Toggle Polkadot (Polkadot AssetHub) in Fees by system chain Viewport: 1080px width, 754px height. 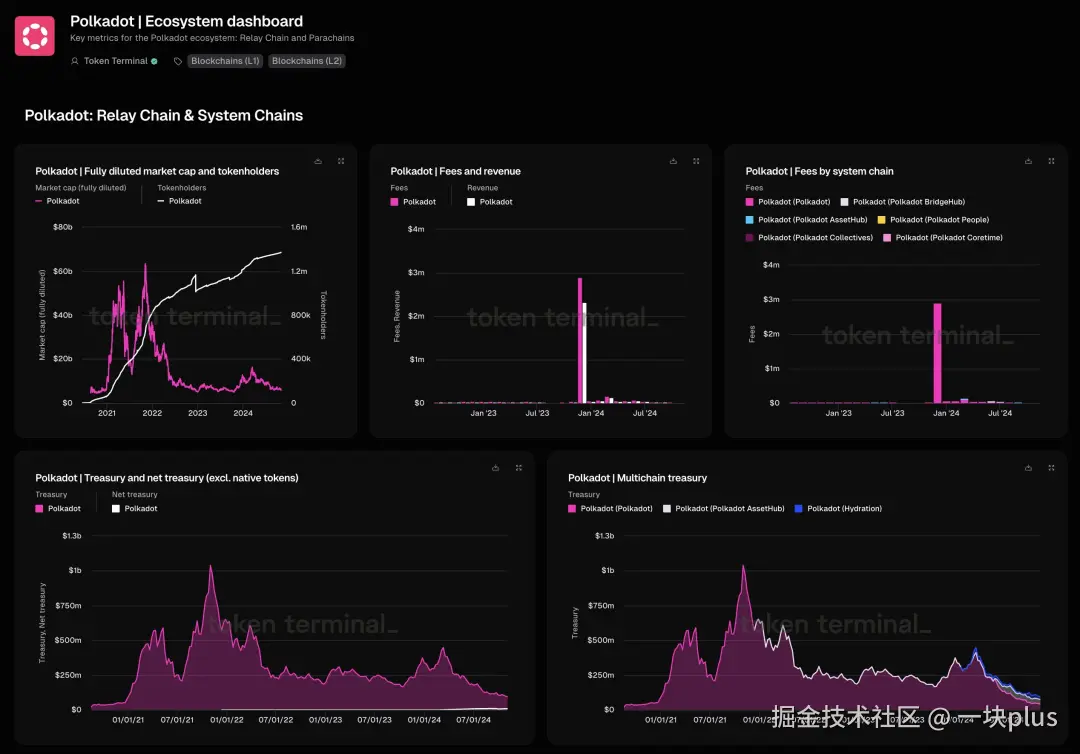pyautogui.click(x=806, y=220)
